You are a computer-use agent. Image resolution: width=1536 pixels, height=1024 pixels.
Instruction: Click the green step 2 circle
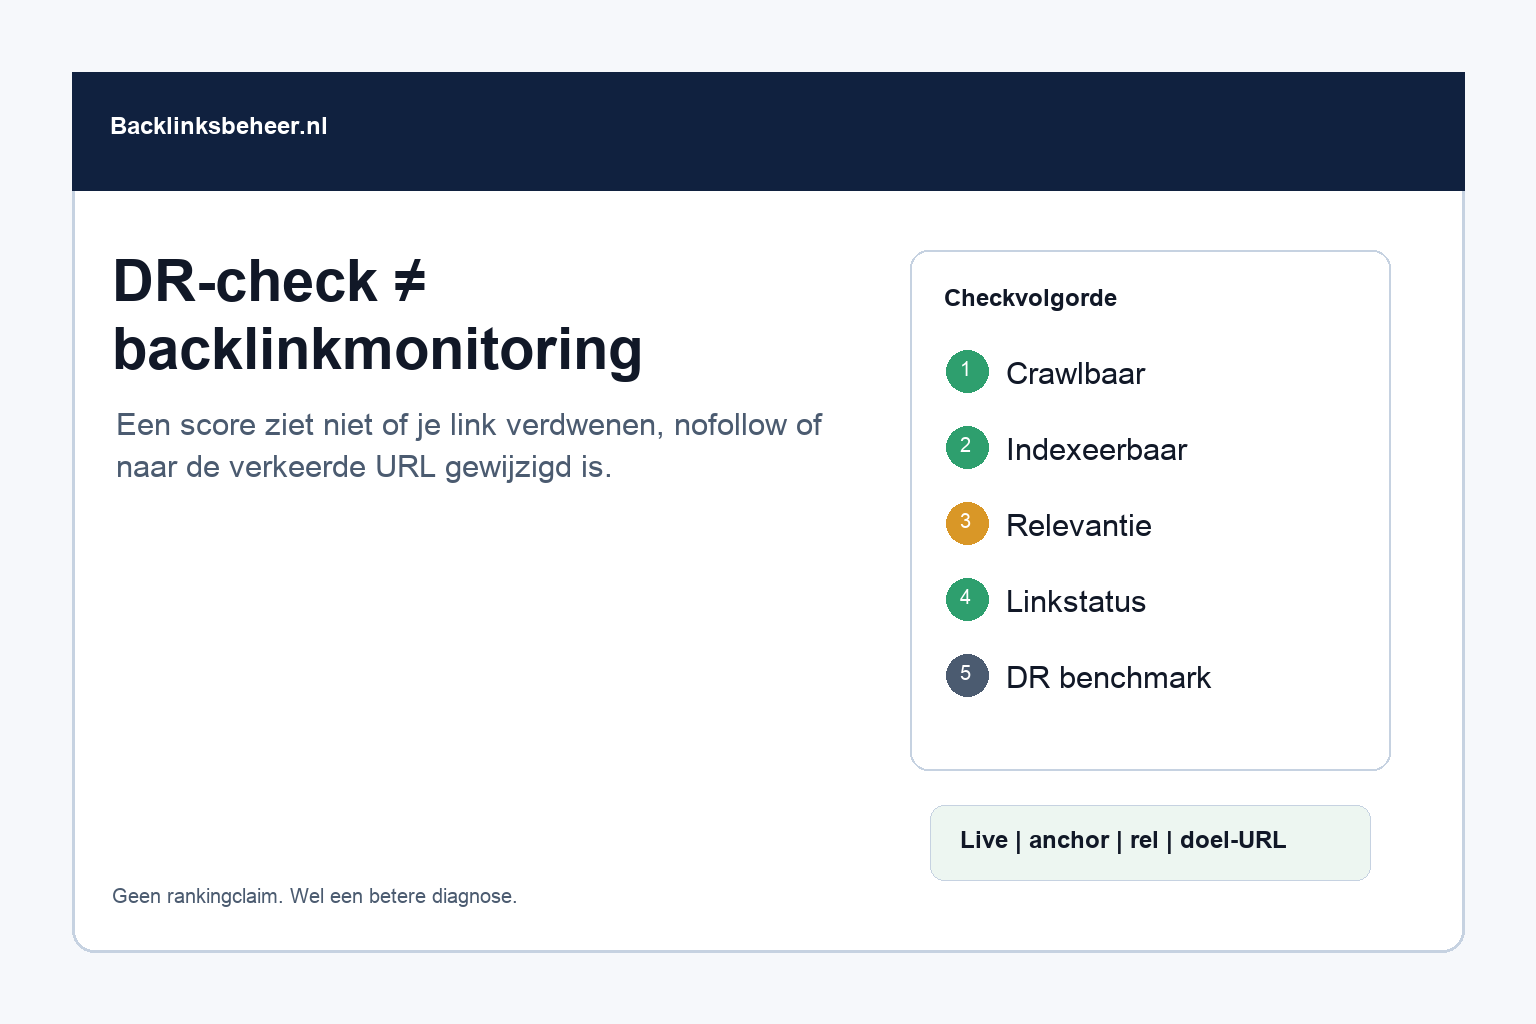coord(967,448)
